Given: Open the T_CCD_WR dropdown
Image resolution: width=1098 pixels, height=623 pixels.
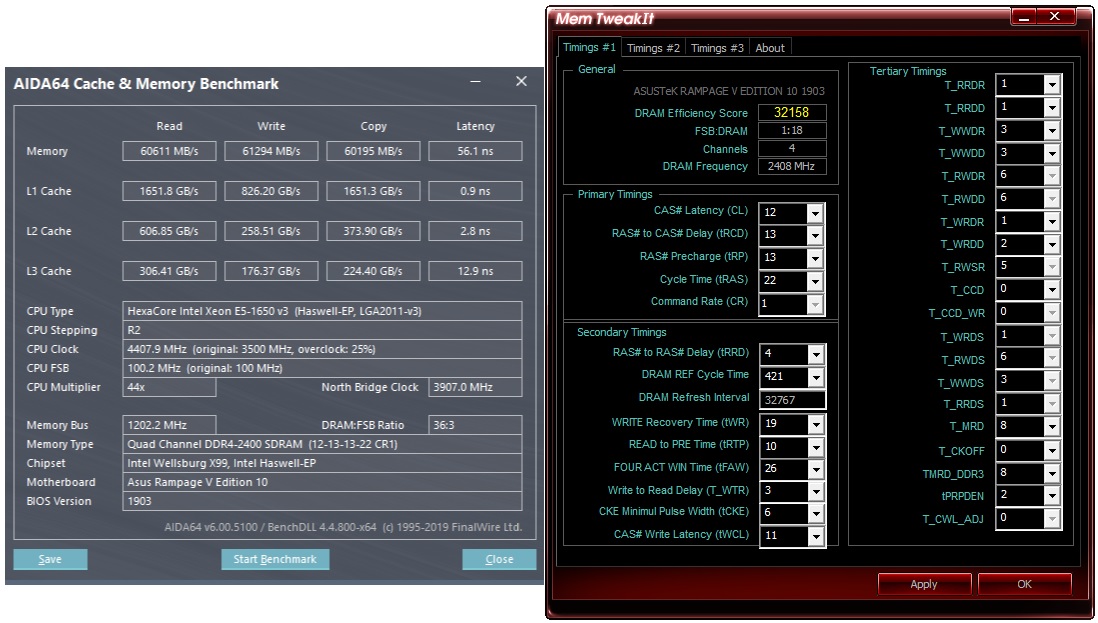Looking at the screenshot, I should (1052, 312).
